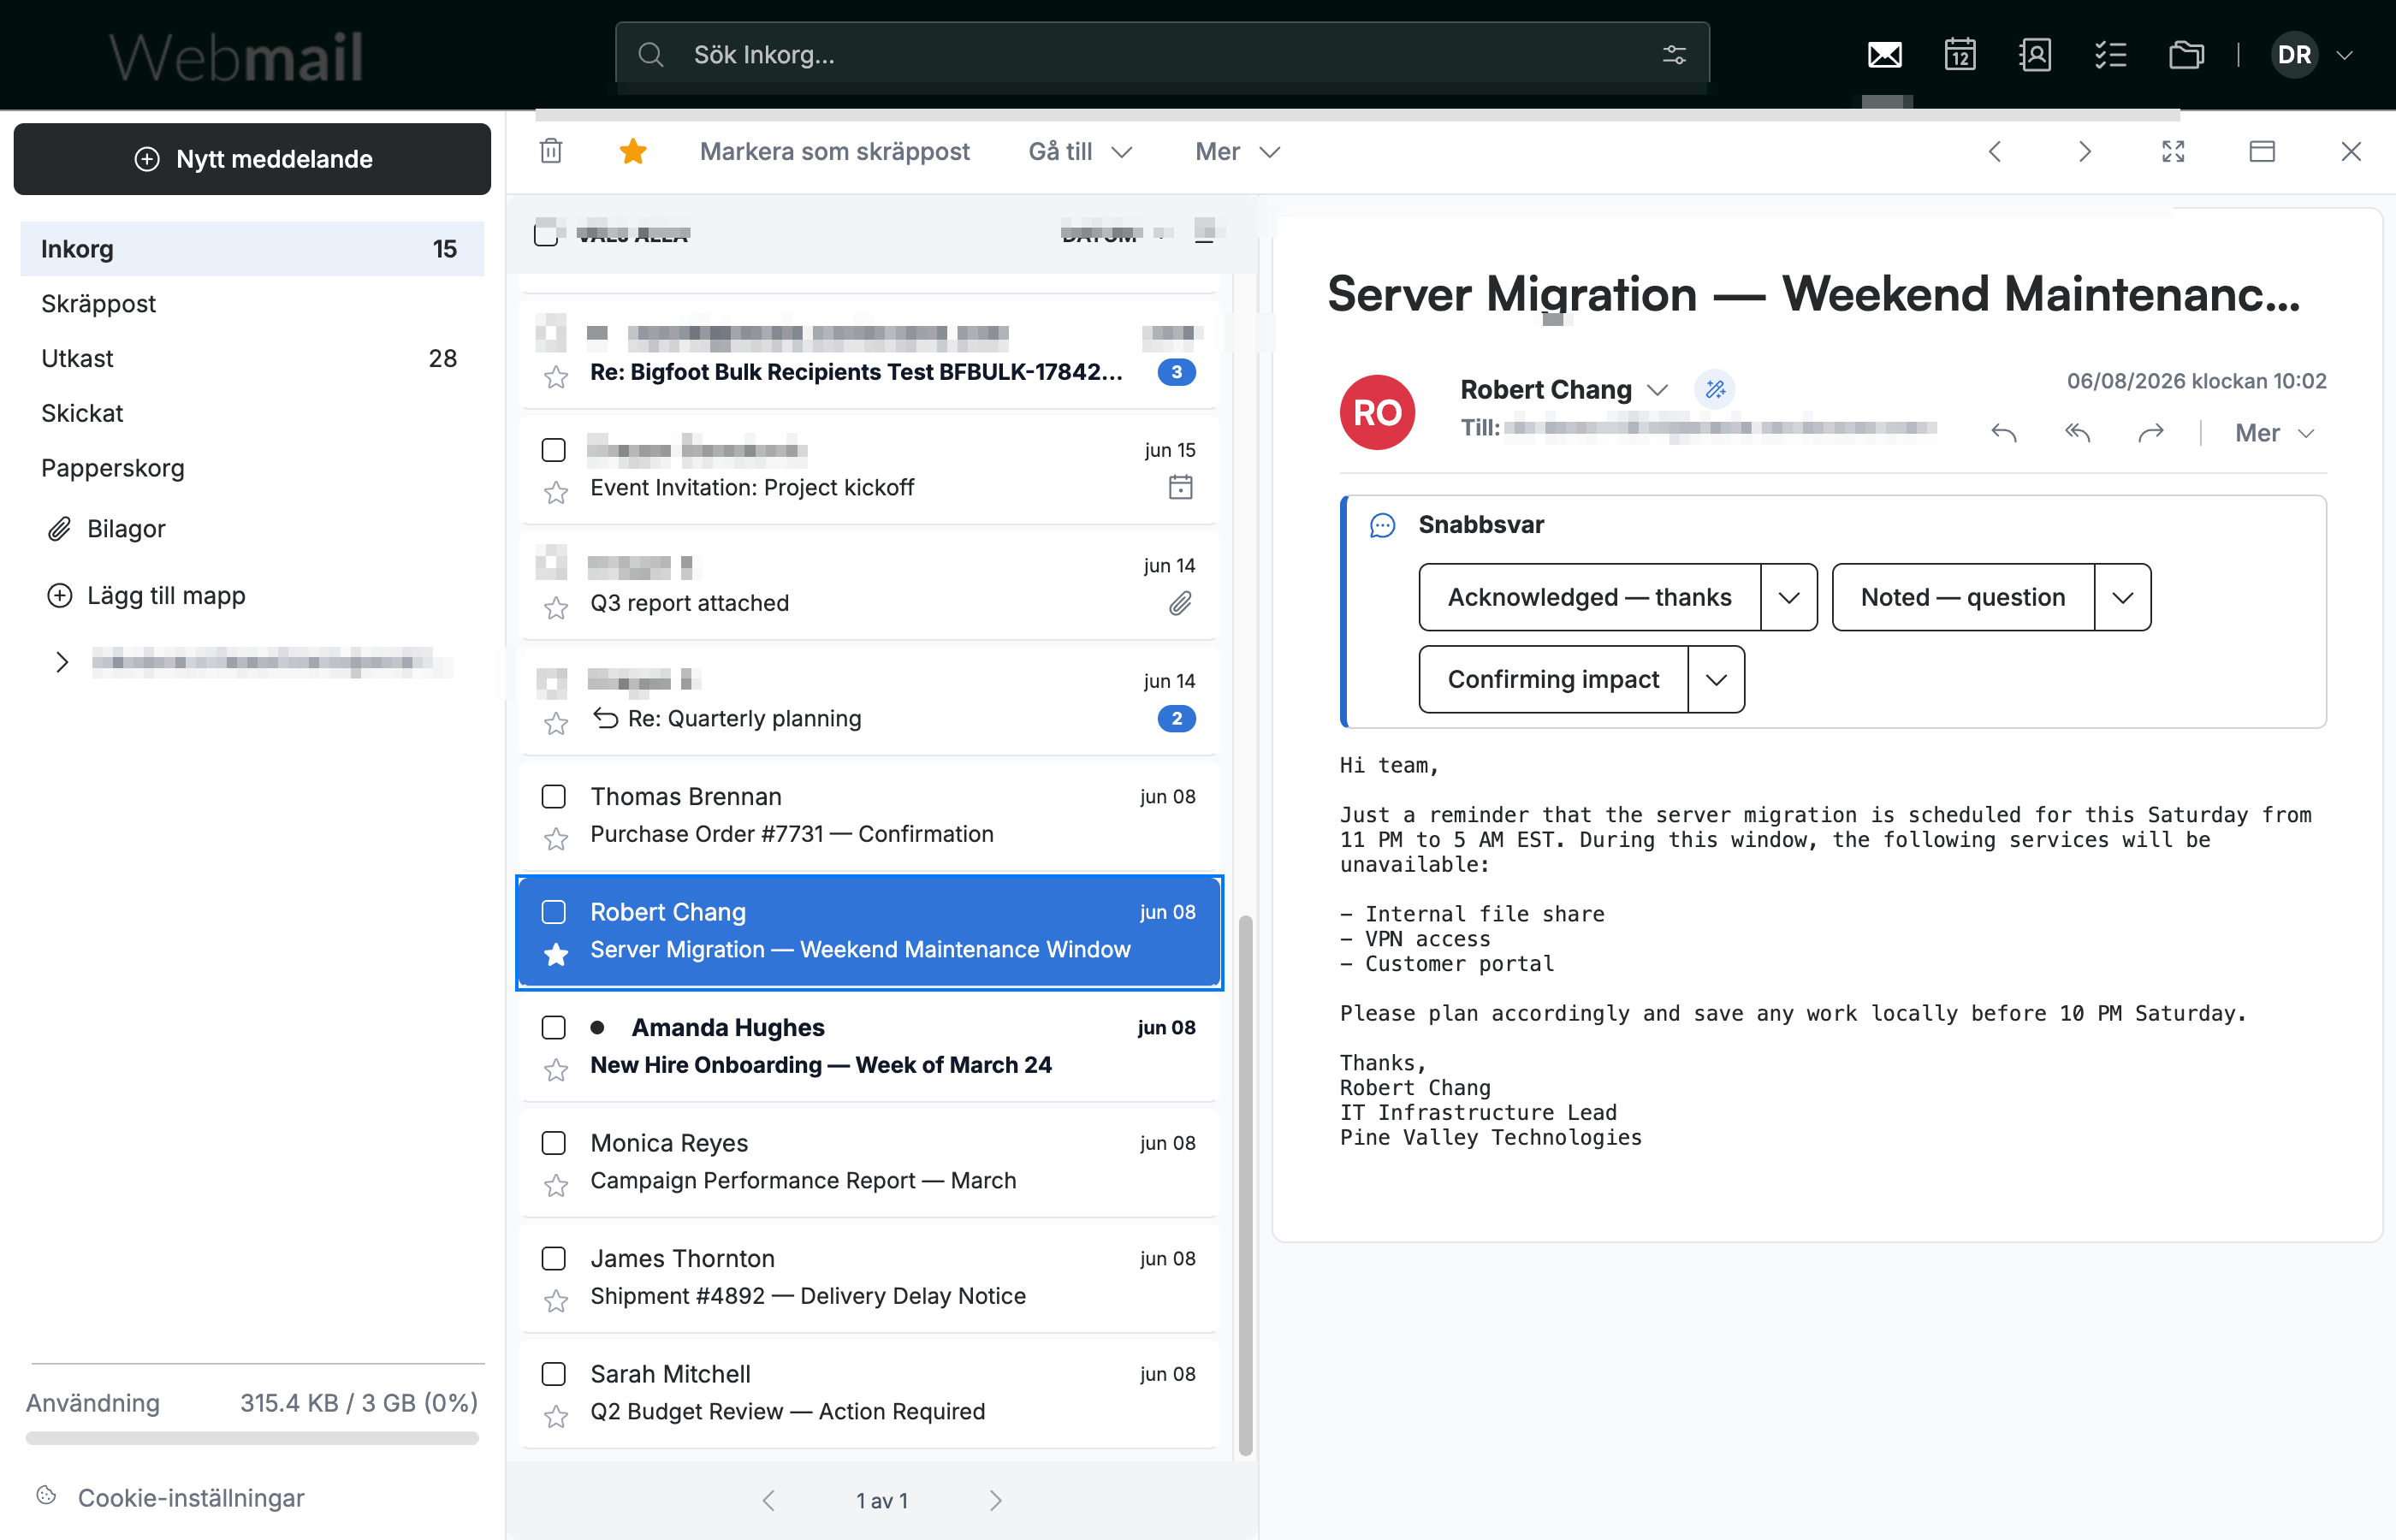
Task: Open the Skräppost folder
Action: [x=252, y=304]
